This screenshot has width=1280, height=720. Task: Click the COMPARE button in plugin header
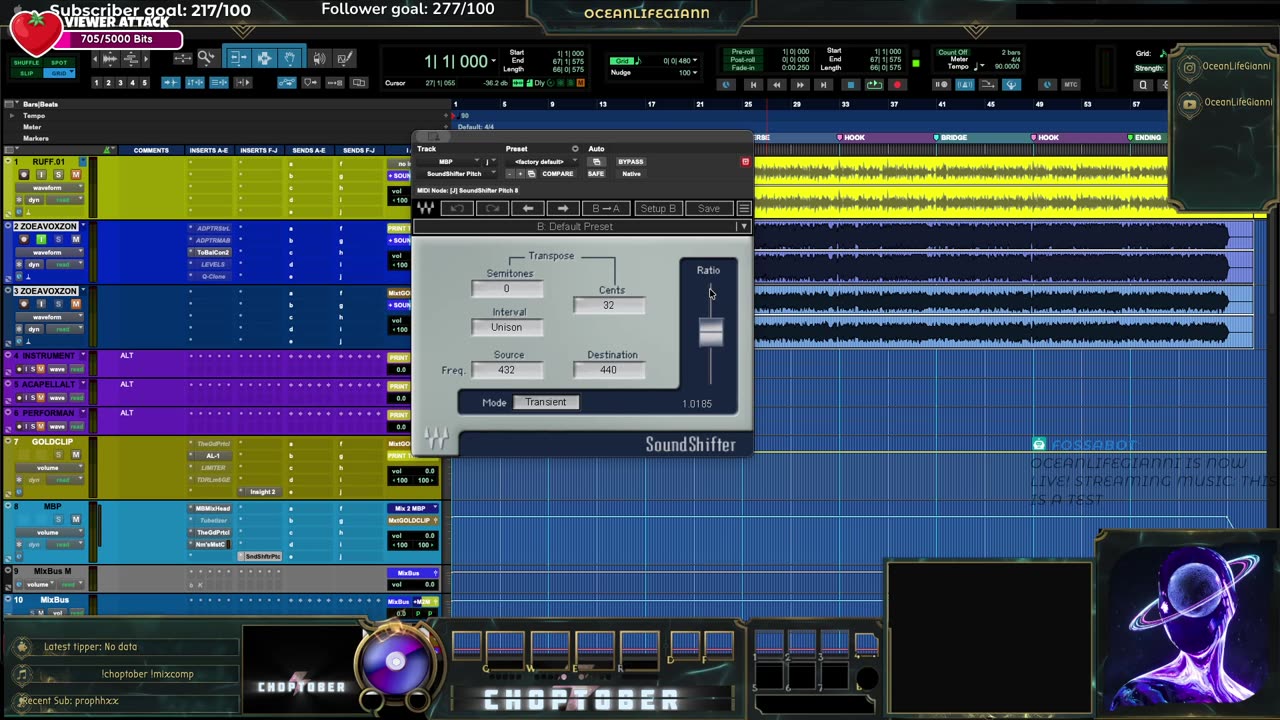pos(557,174)
